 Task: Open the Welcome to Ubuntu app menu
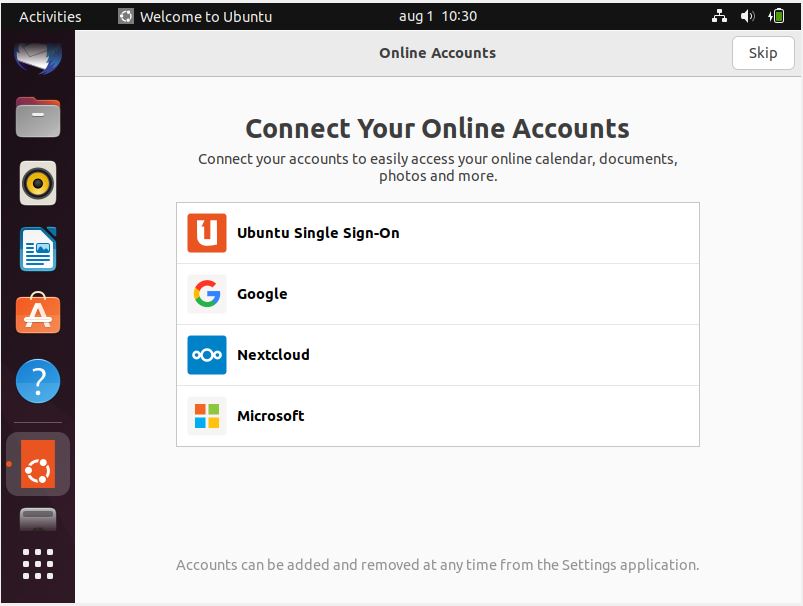coord(195,16)
